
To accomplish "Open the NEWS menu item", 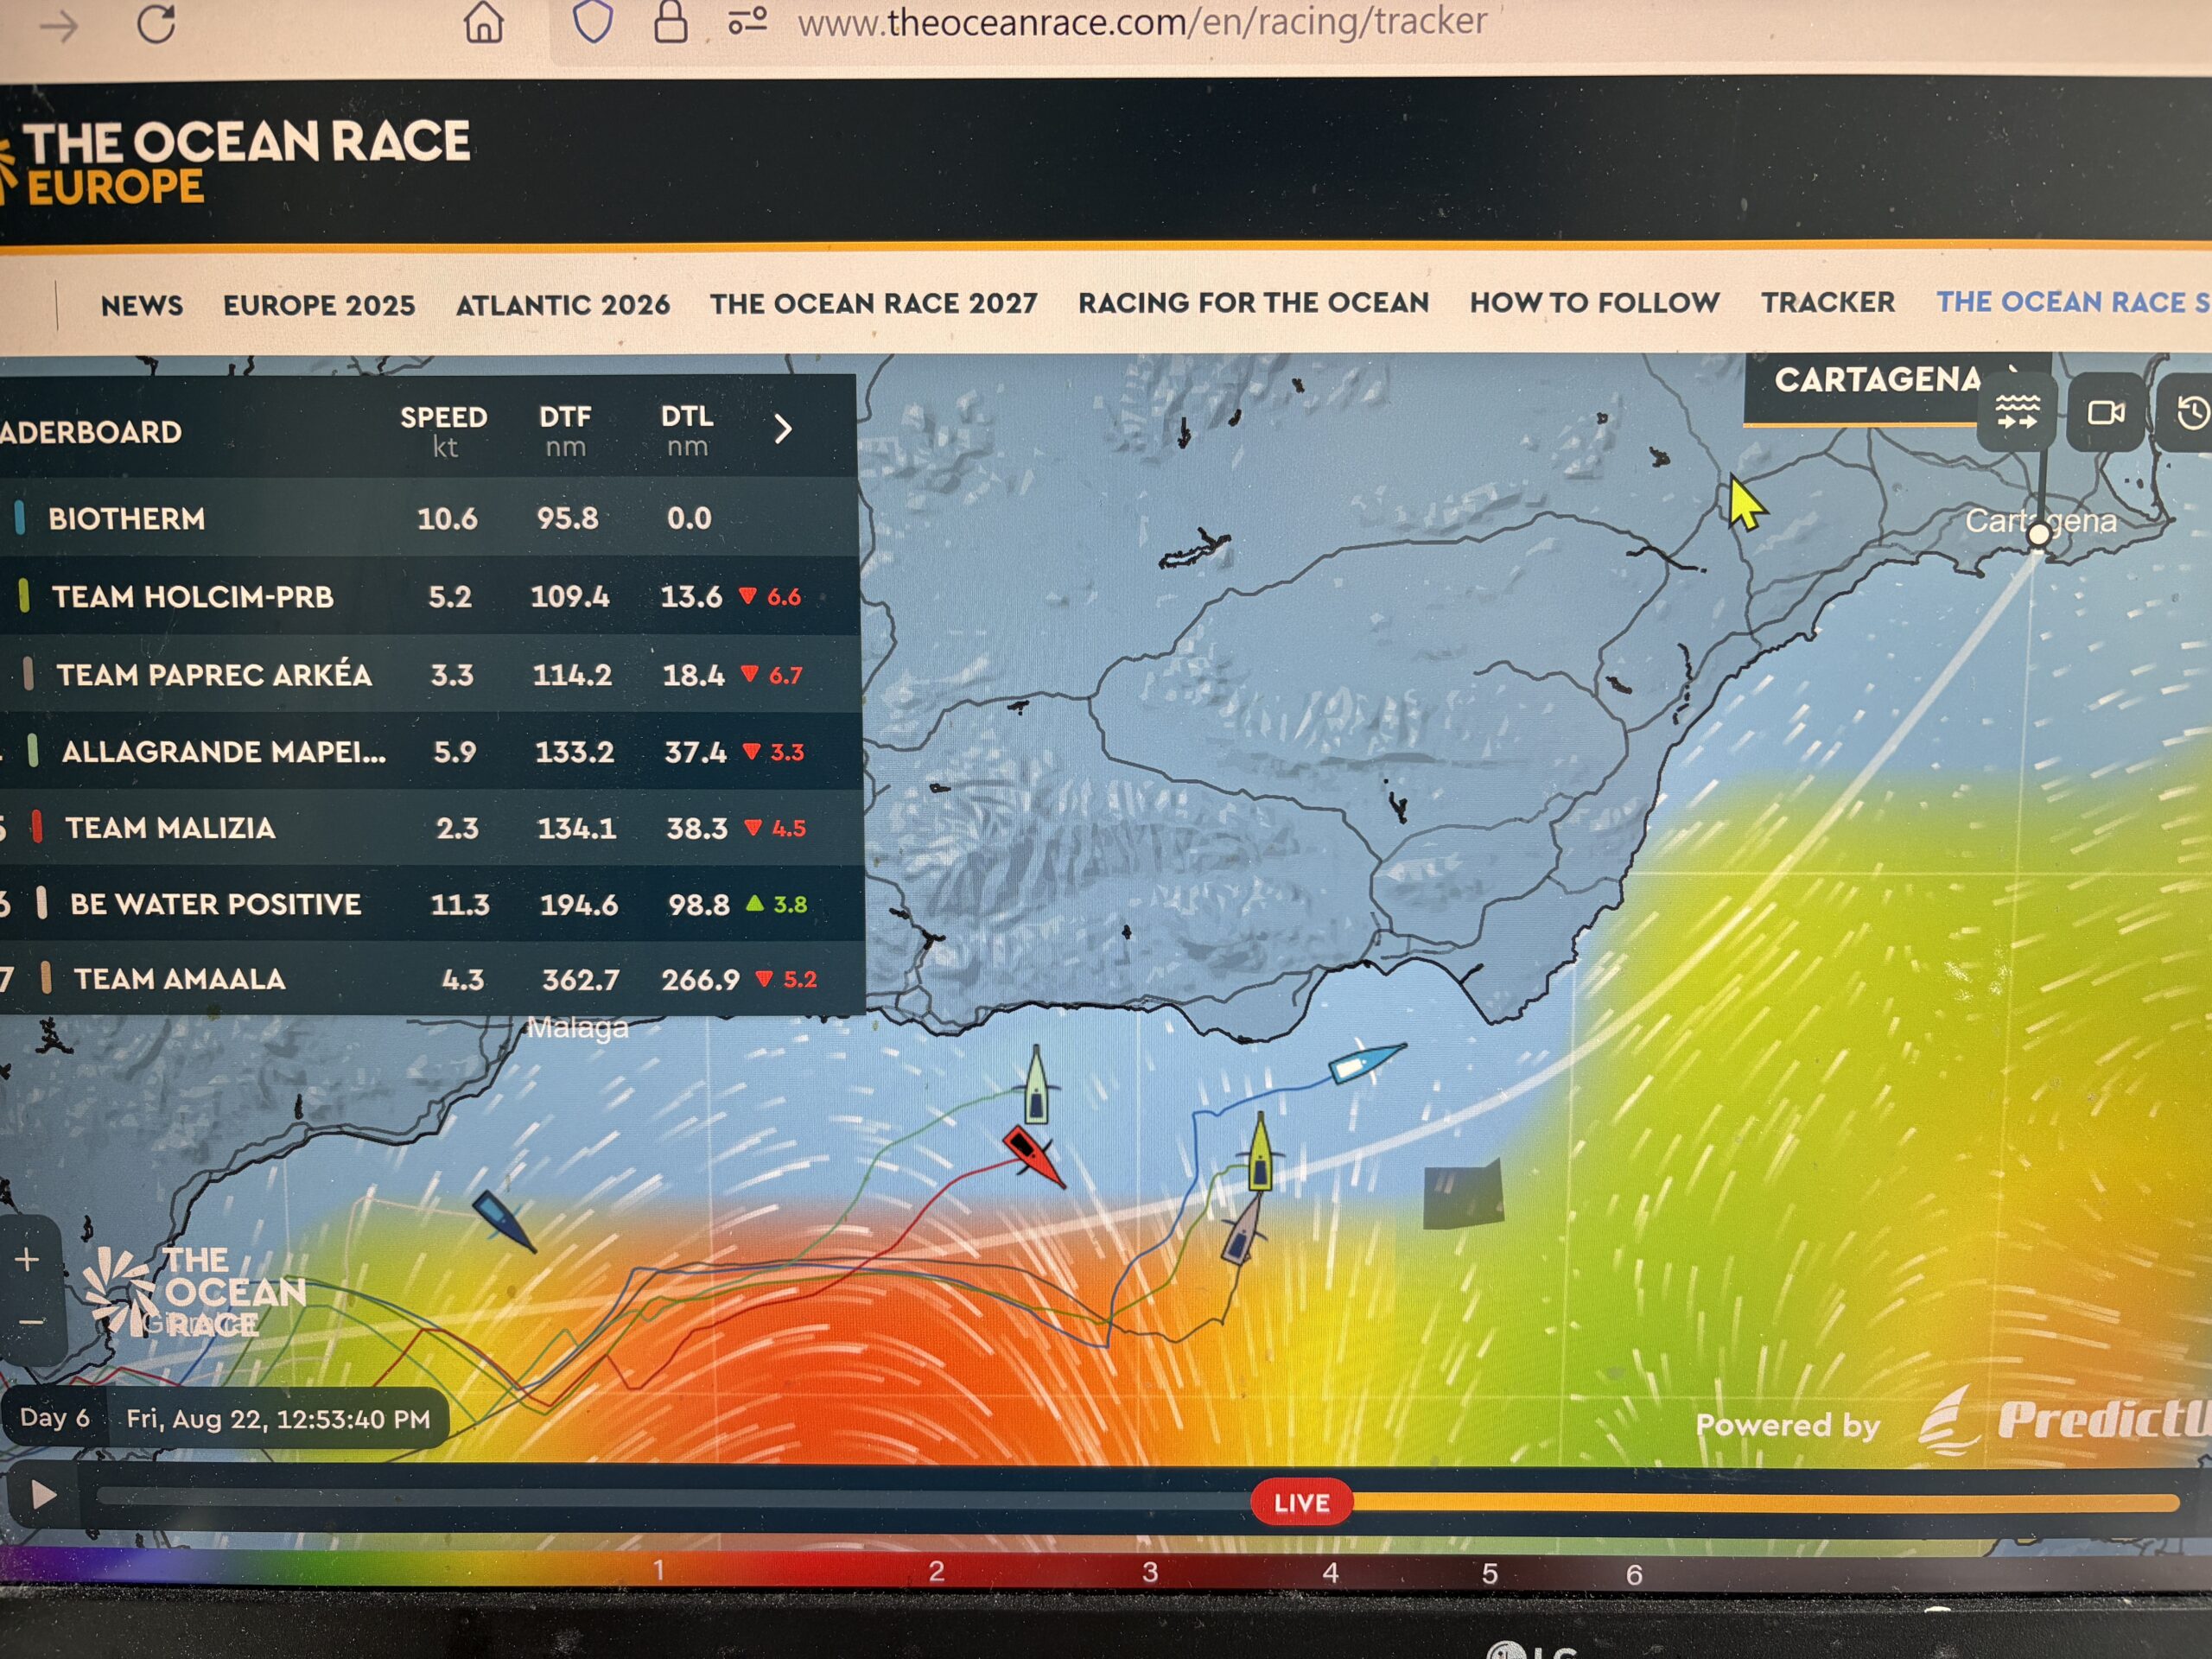I will (142, 306).
